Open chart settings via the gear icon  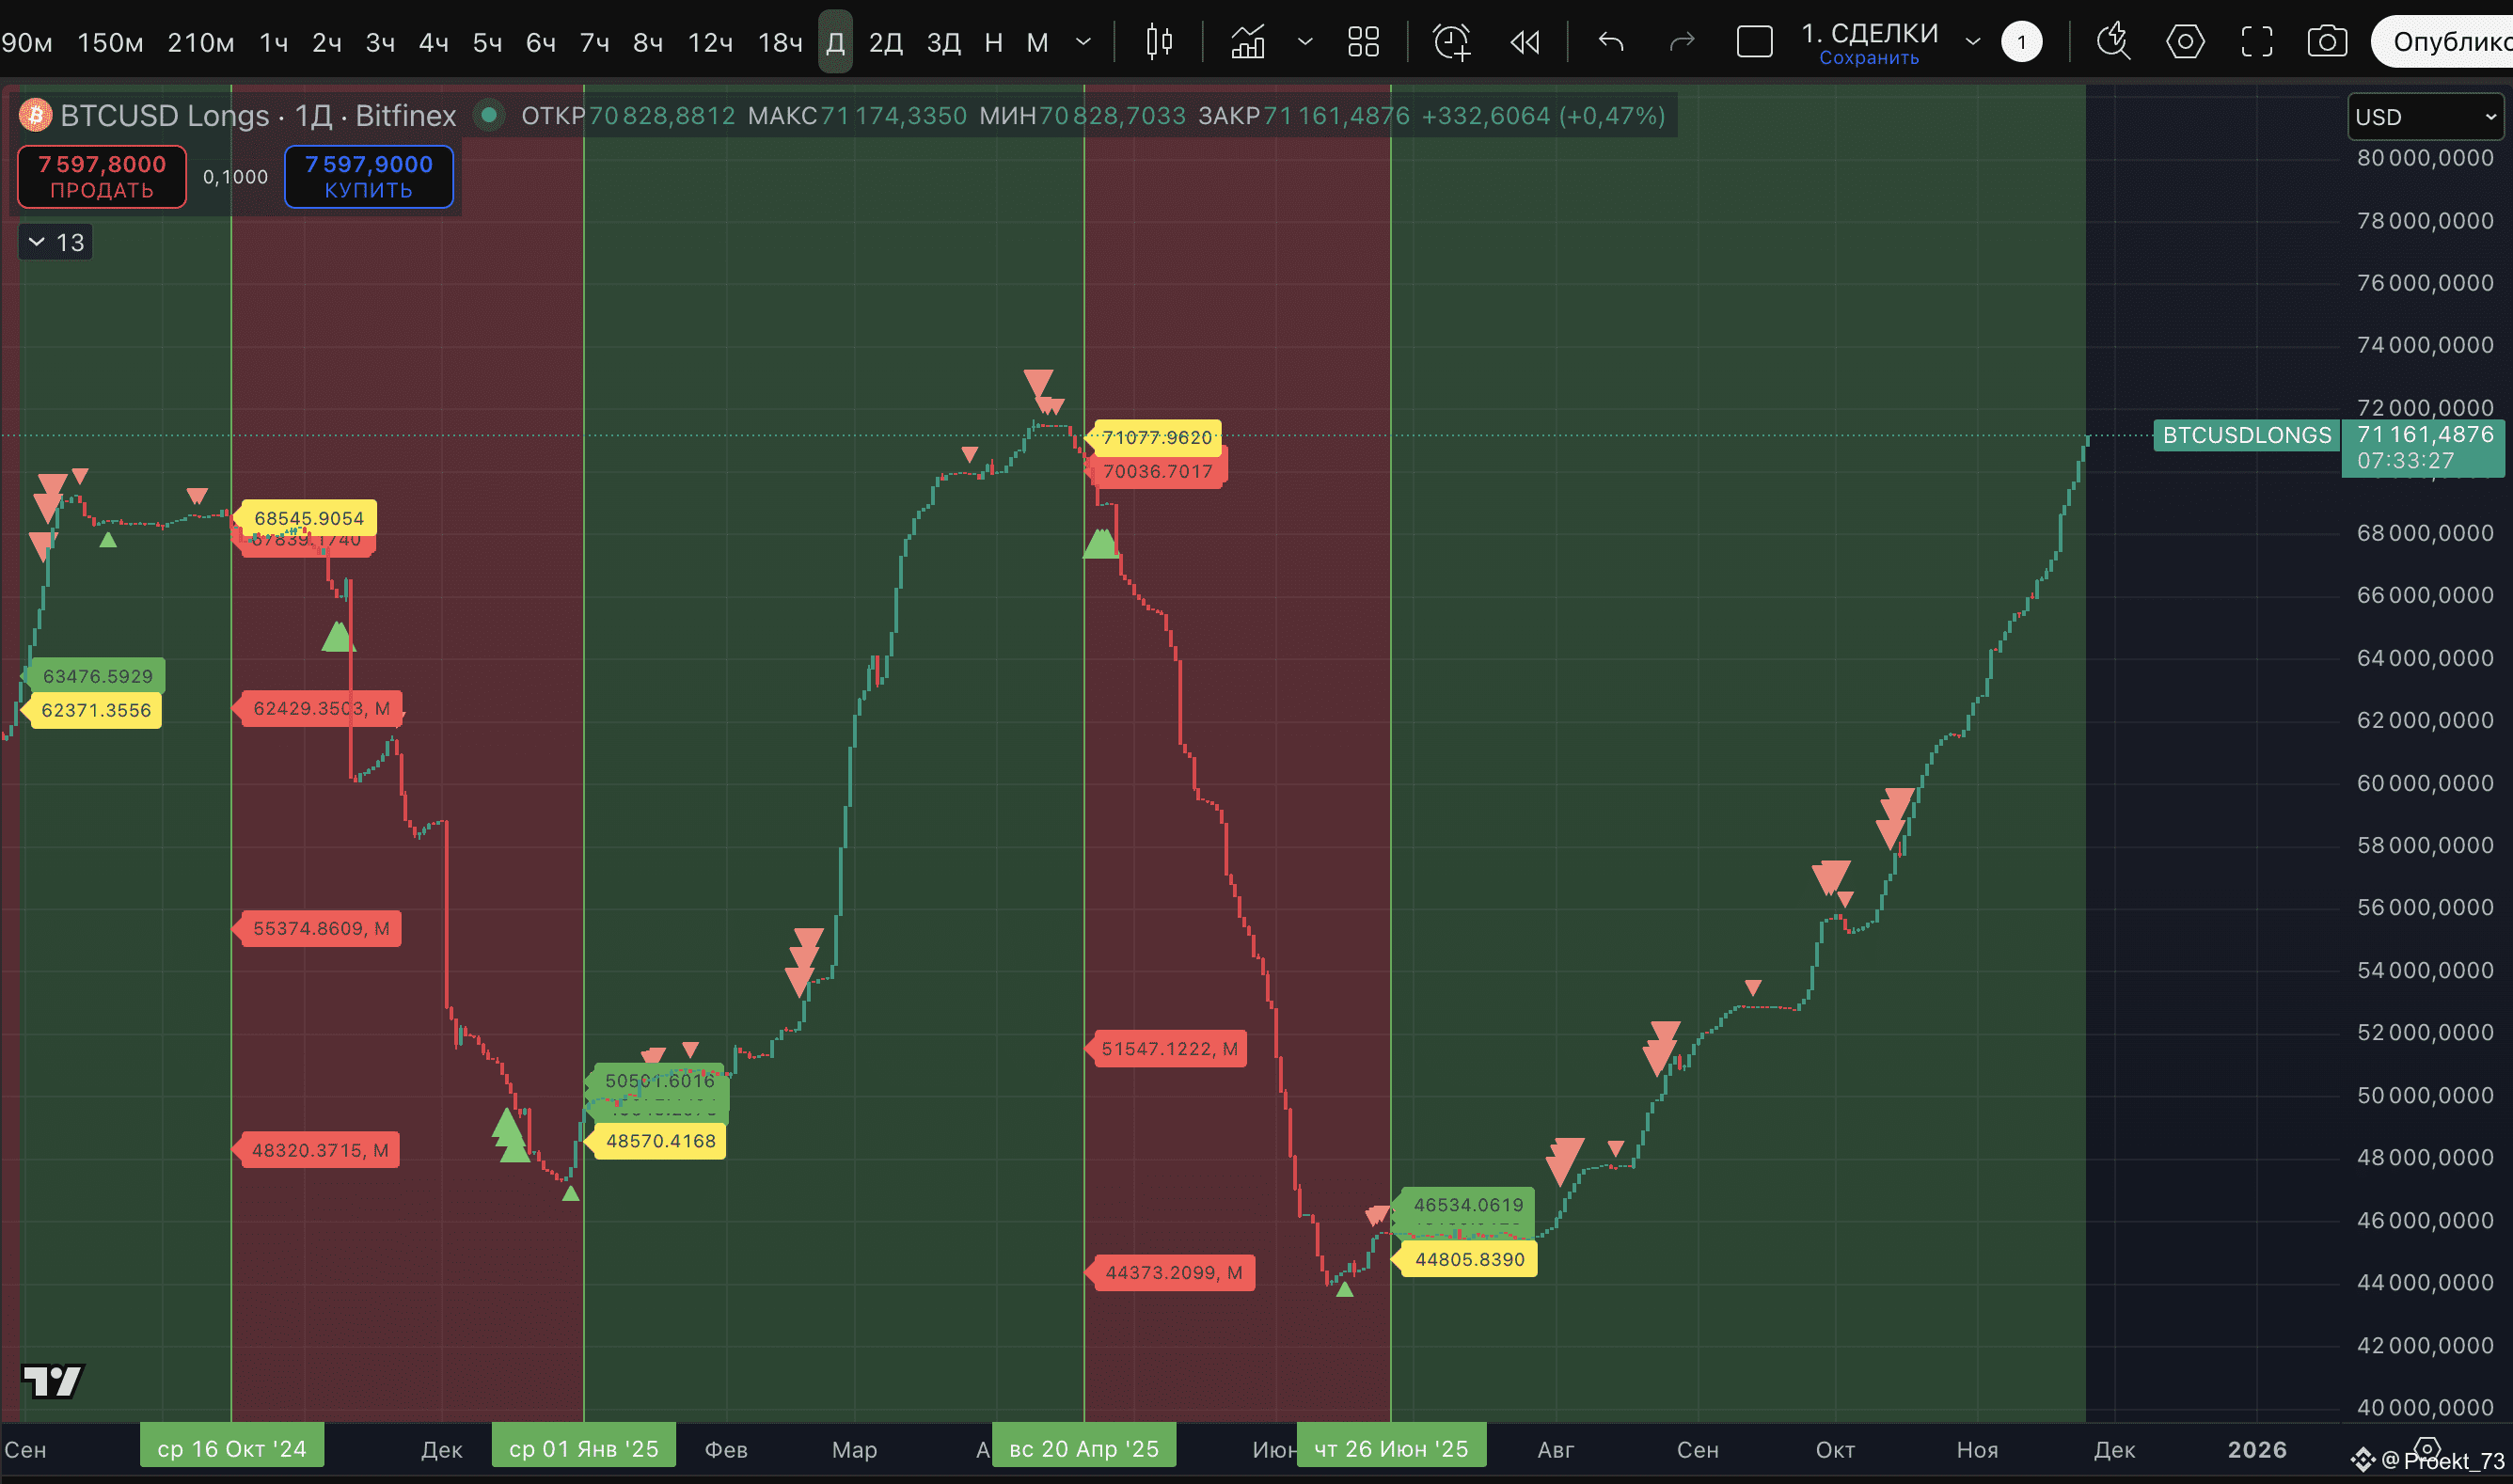coord(2185,42)
